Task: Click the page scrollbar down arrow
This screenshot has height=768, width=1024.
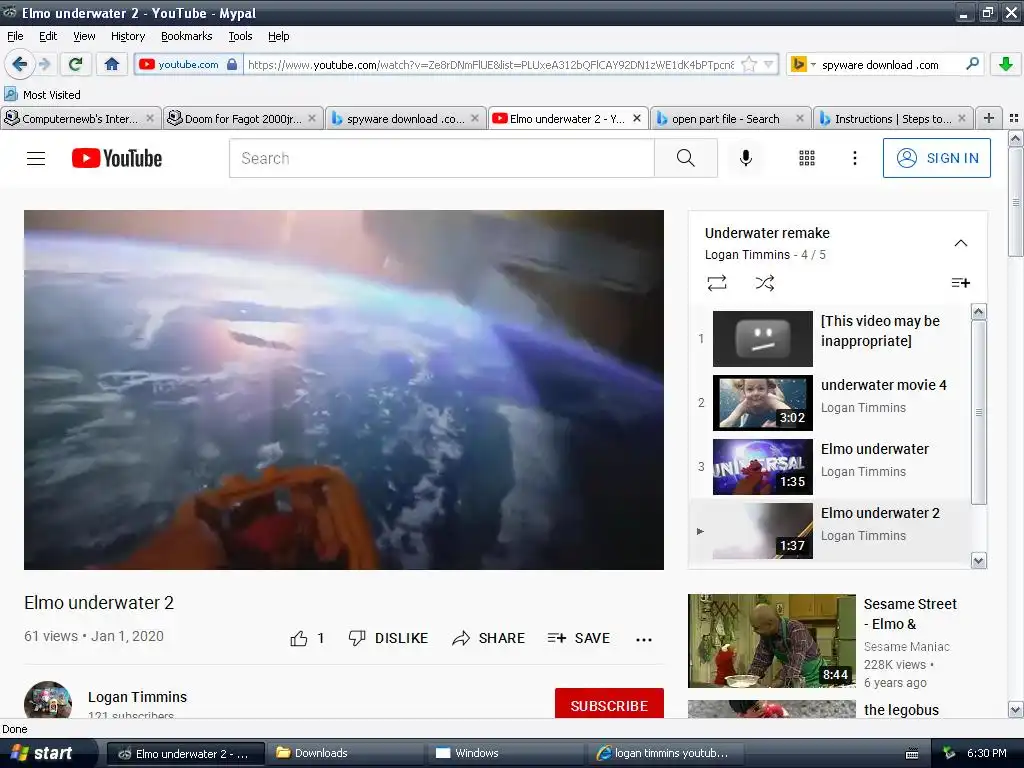Action: (x=1016, y=709)
